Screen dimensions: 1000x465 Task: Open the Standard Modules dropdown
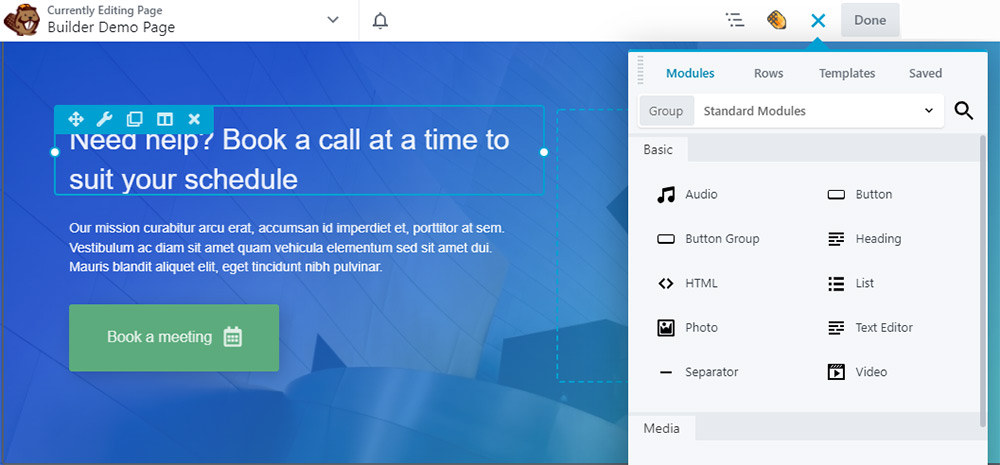[818, 111]
